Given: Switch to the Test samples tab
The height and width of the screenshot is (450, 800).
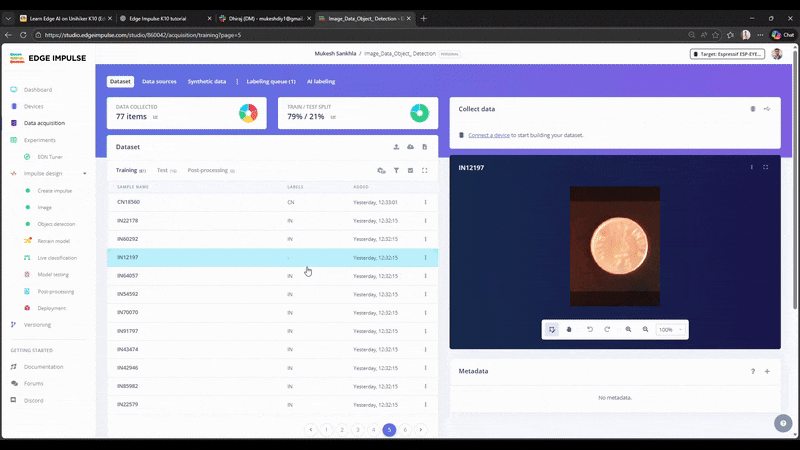Looking at the screenshot, I should pos(166,170).
